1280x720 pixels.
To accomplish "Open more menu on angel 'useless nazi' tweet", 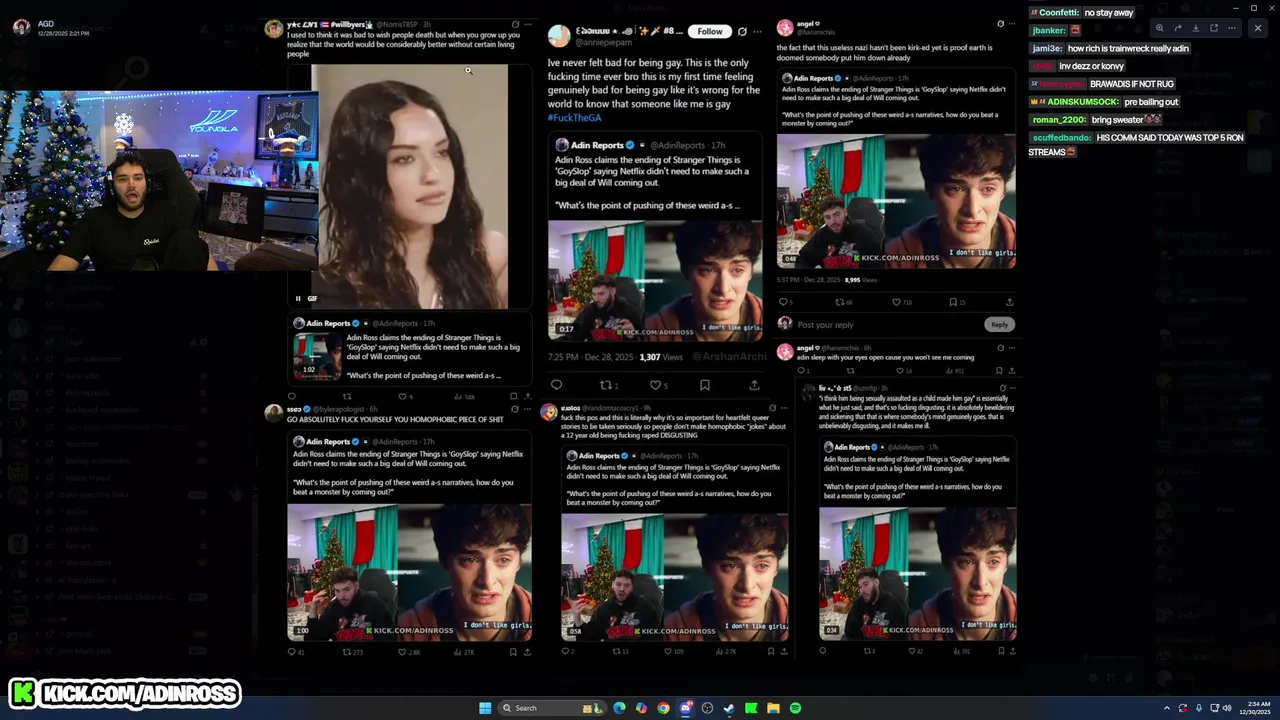I will [1013, 24].
